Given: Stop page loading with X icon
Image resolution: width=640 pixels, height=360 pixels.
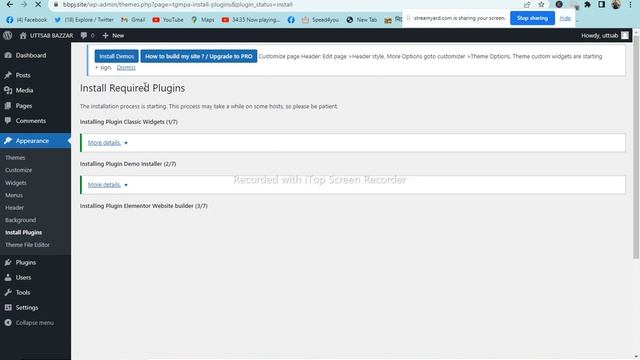Looking at the screenshot, I should tap(38, 4).
